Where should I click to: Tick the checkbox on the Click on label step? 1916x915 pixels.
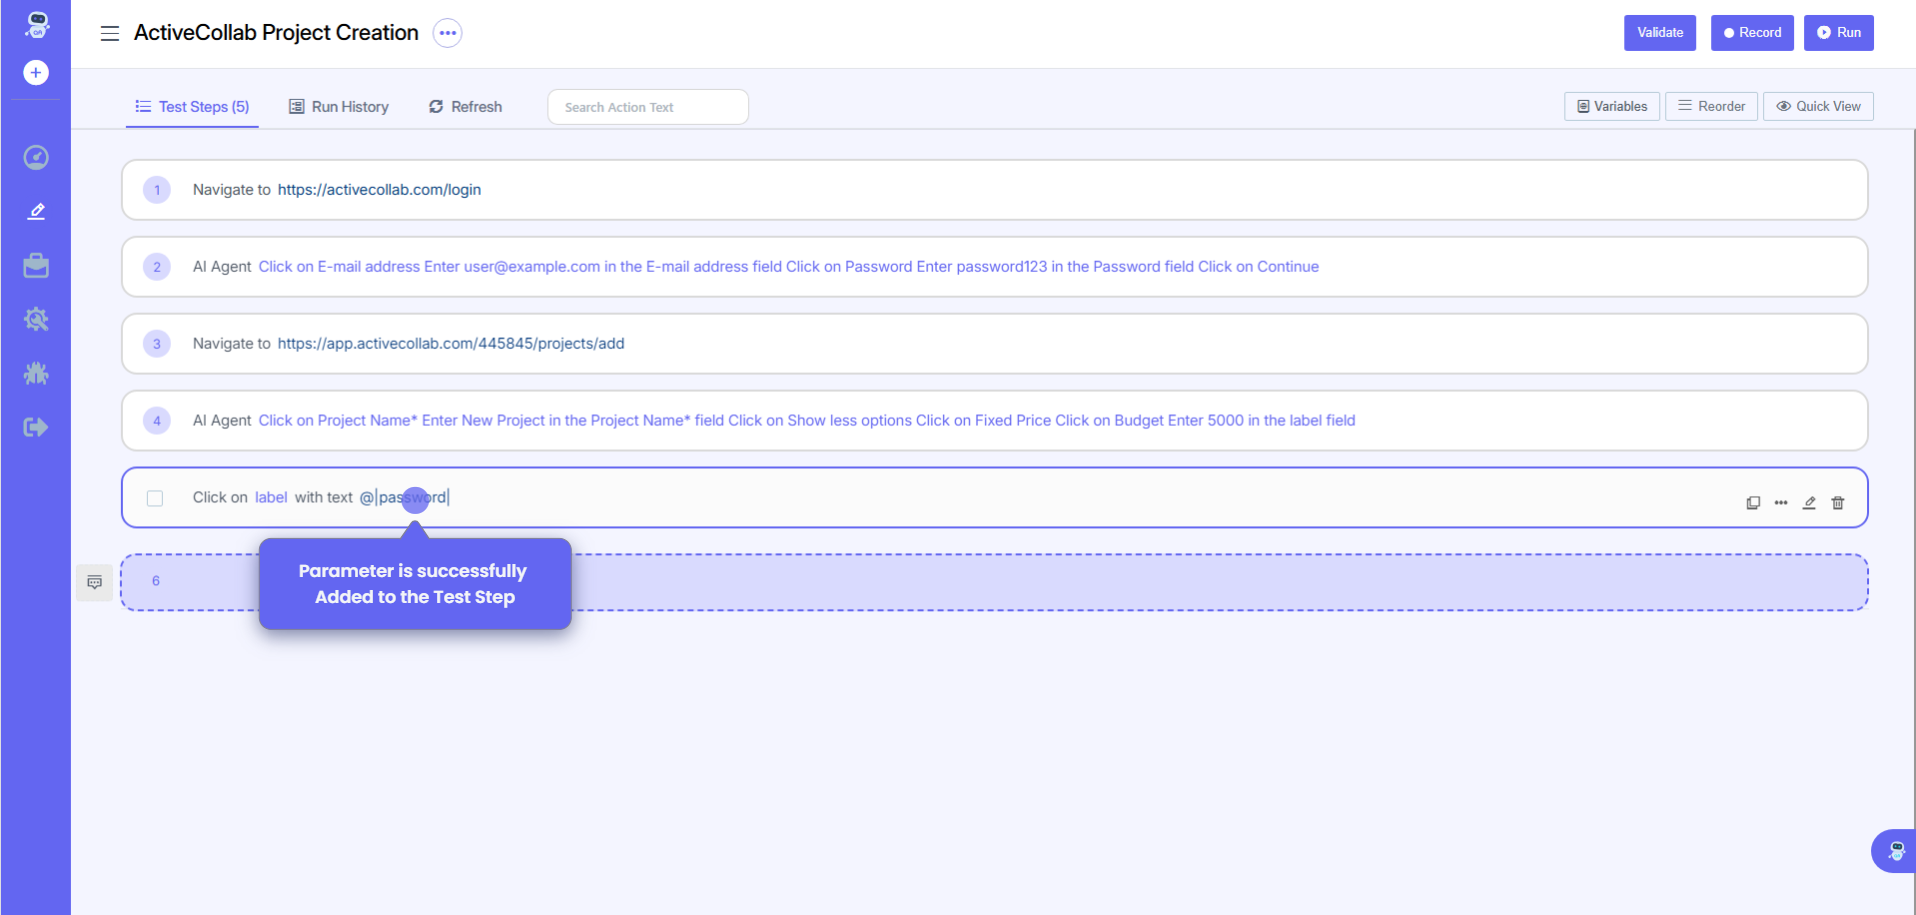[x=155, y=498]
